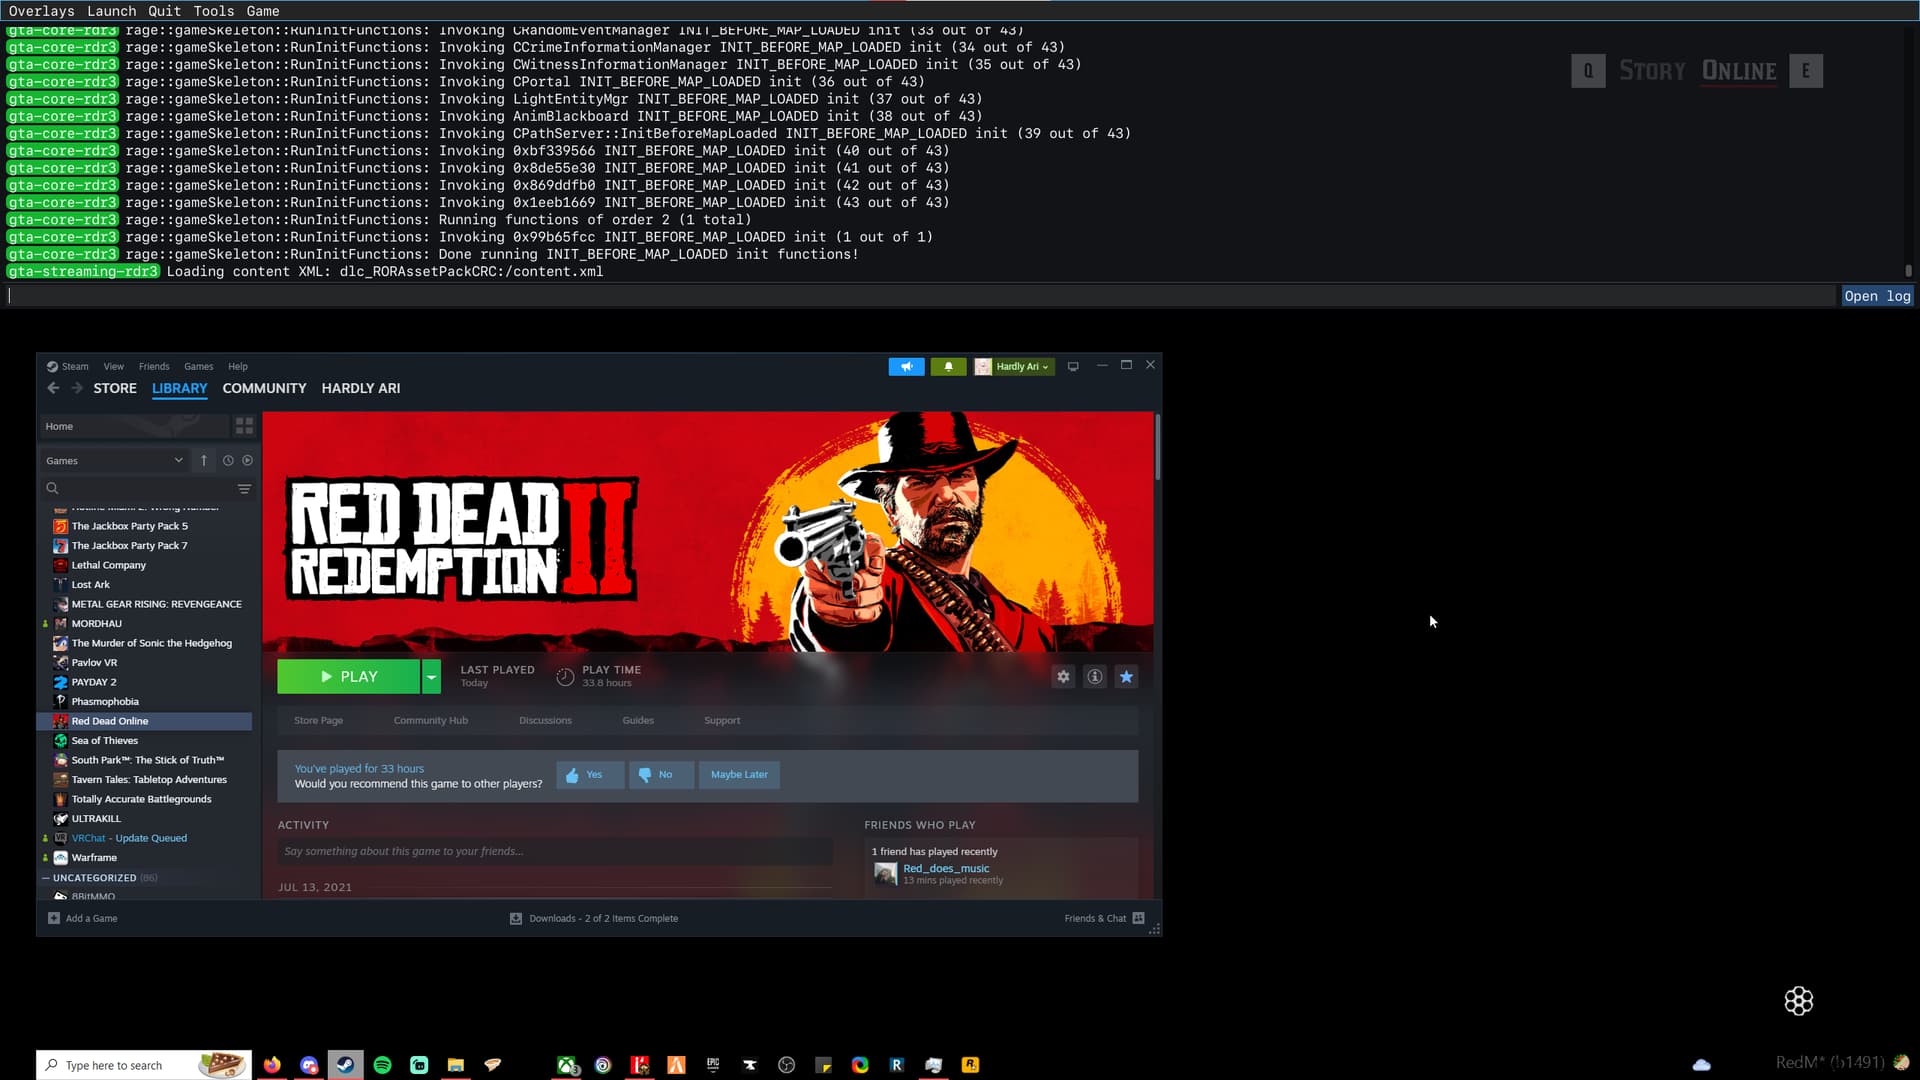Open the Friends menu in Steam

click(154, 366)
